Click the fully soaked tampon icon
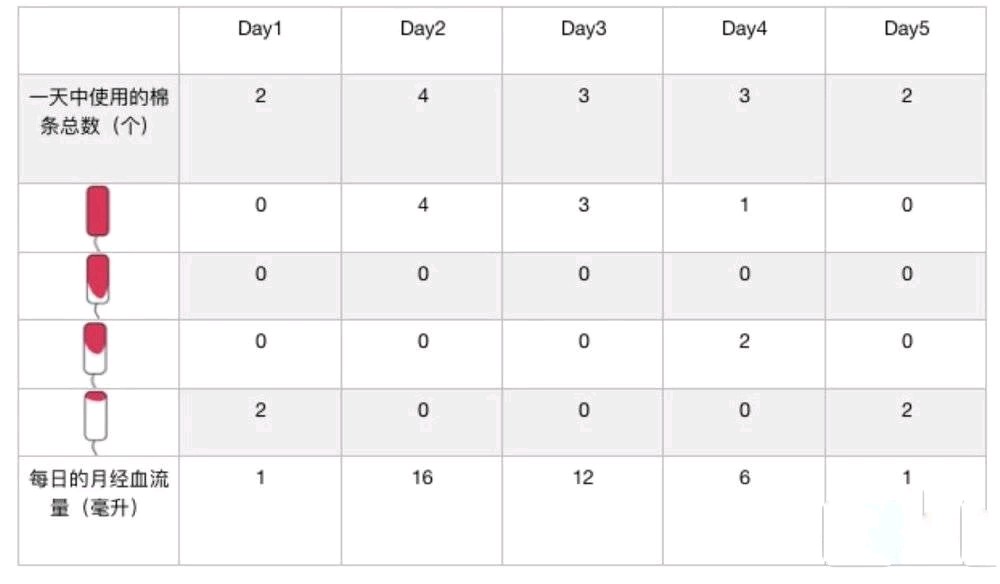This screenshot has width=1000, height=584. [98, 217]
